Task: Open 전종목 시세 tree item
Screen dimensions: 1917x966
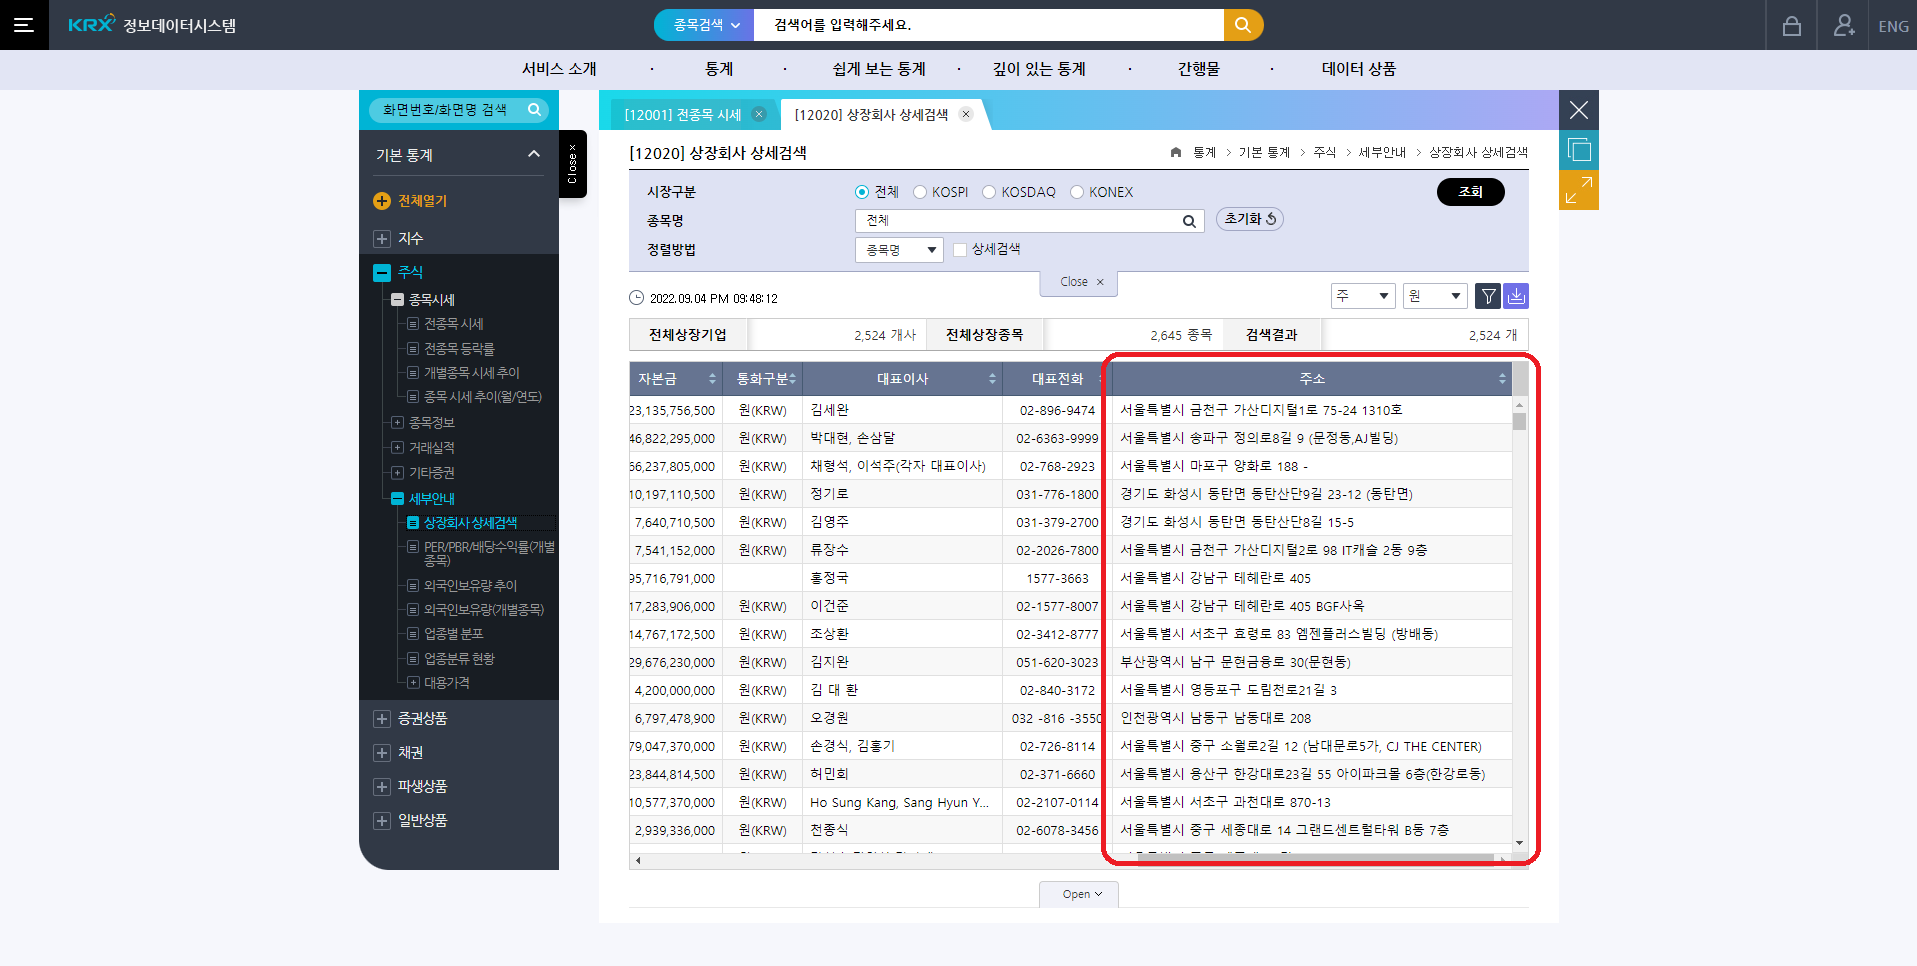Action: (x=453, y=324)
